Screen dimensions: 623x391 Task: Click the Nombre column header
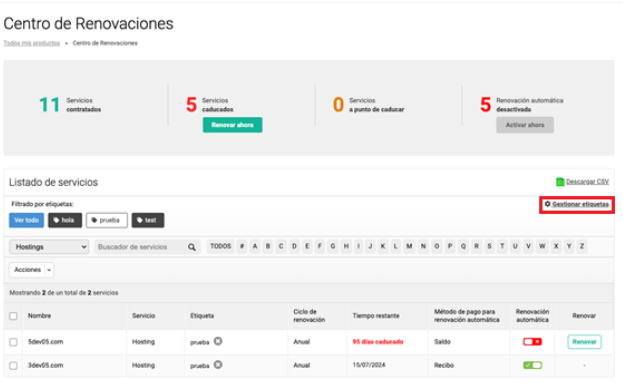[39, 316]
